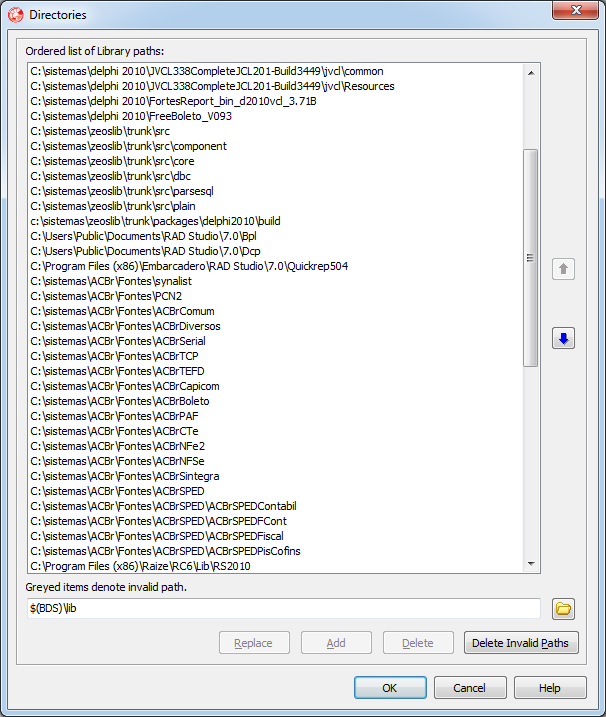Click the Directories window app icon

pyautogui.click(x=16, y=15)
